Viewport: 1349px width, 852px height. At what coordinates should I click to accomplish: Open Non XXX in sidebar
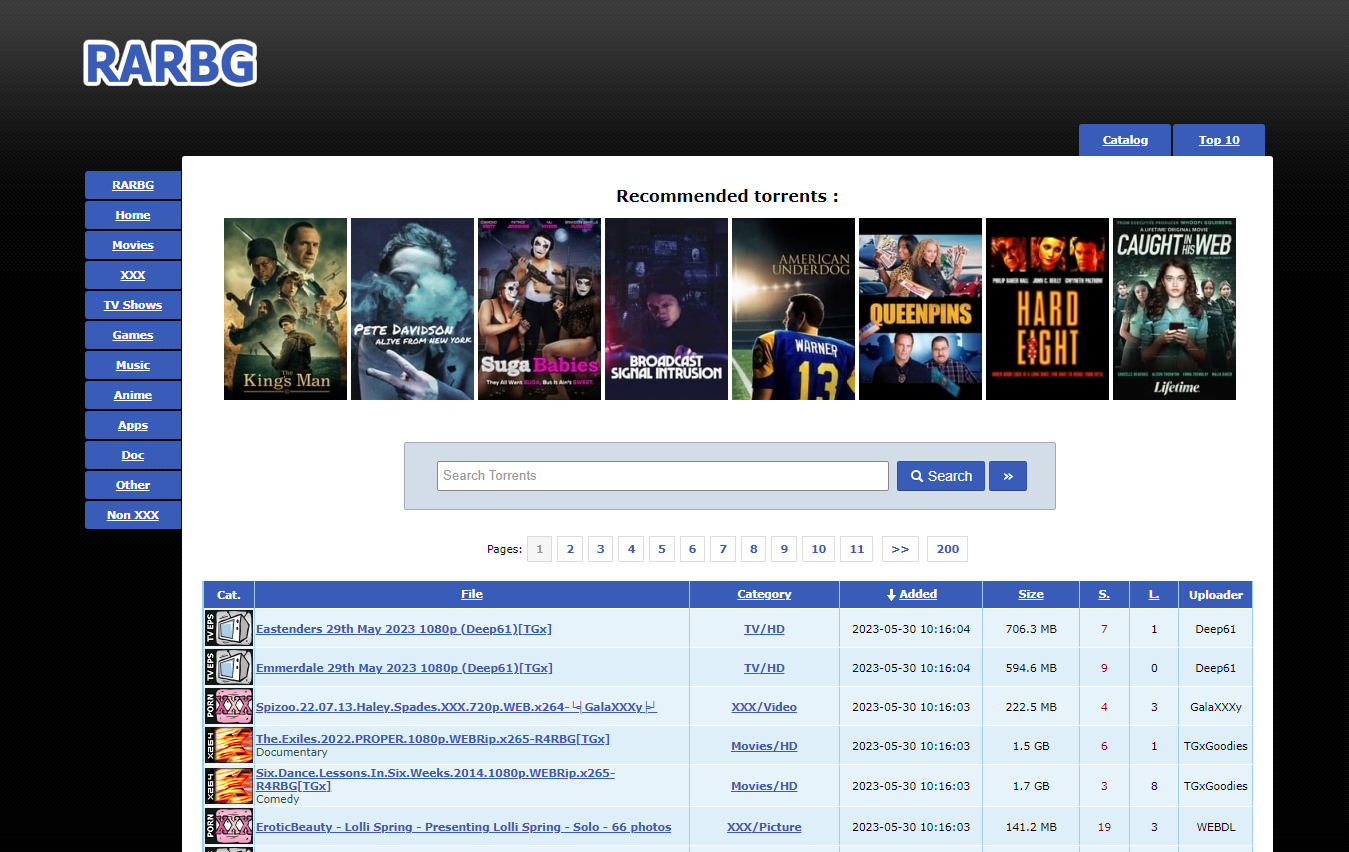[133, 515]
